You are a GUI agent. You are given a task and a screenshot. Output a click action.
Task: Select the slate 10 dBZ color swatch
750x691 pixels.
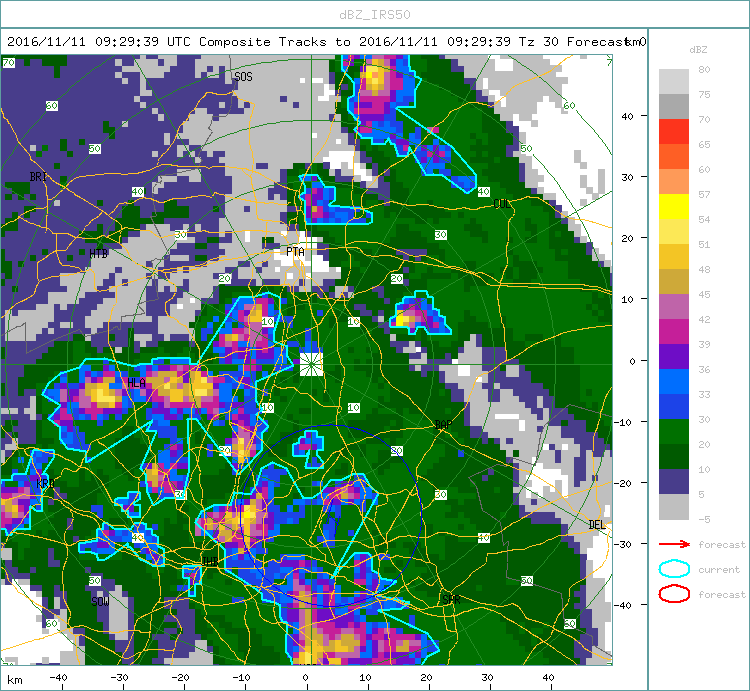click(673, 482)
